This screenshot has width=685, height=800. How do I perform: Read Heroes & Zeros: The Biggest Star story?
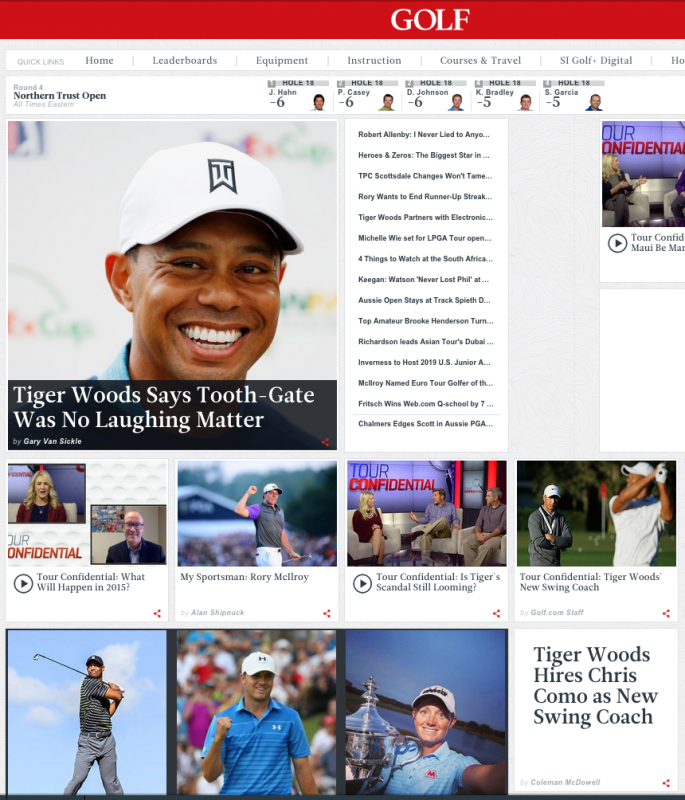click(x=424, y=155)
